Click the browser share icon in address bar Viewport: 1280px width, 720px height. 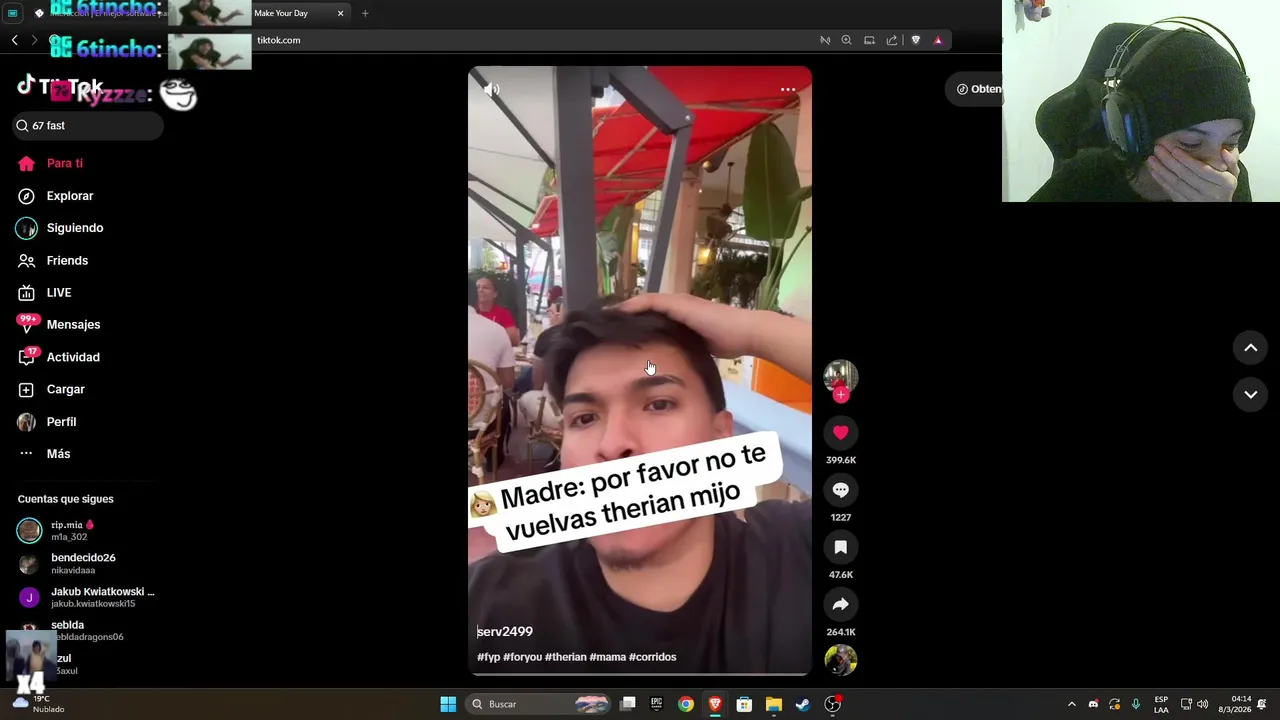pos(892,40)
